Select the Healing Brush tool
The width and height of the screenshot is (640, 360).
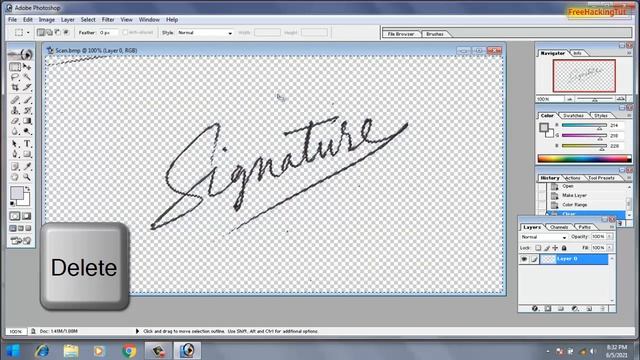(15, 100)
